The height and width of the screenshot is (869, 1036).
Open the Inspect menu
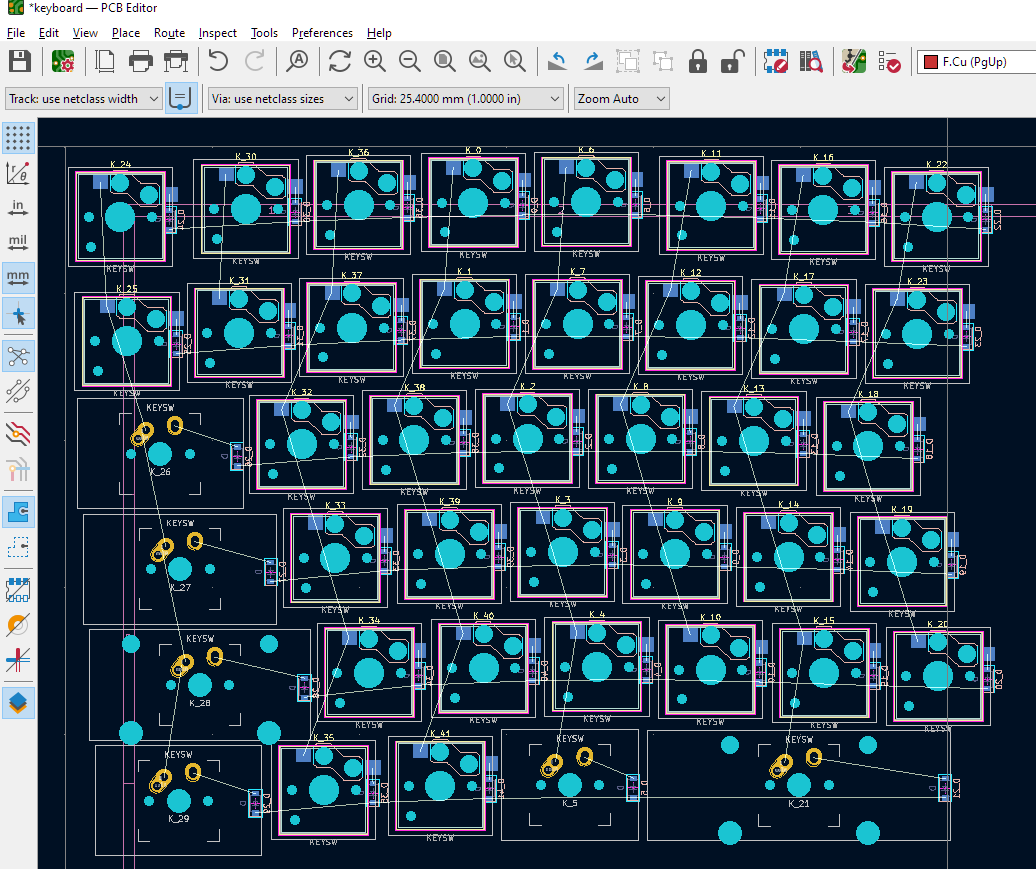[x=217, y=32]
